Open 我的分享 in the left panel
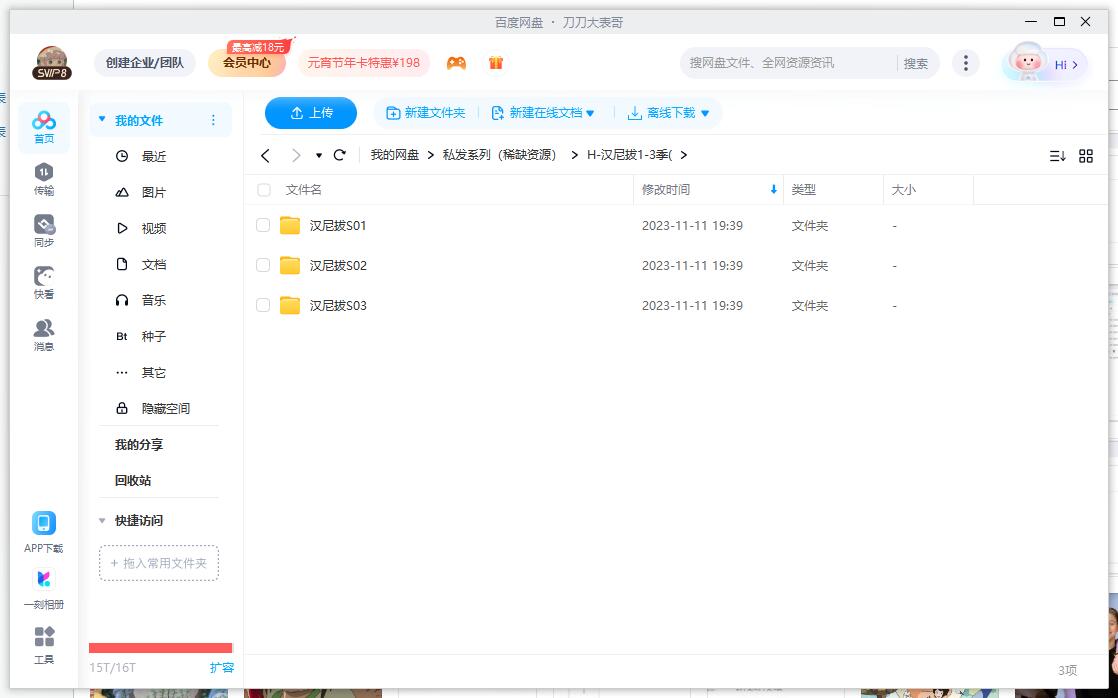Image resolution: width=1118 pixels, height=698 pixels. [140, 444]
